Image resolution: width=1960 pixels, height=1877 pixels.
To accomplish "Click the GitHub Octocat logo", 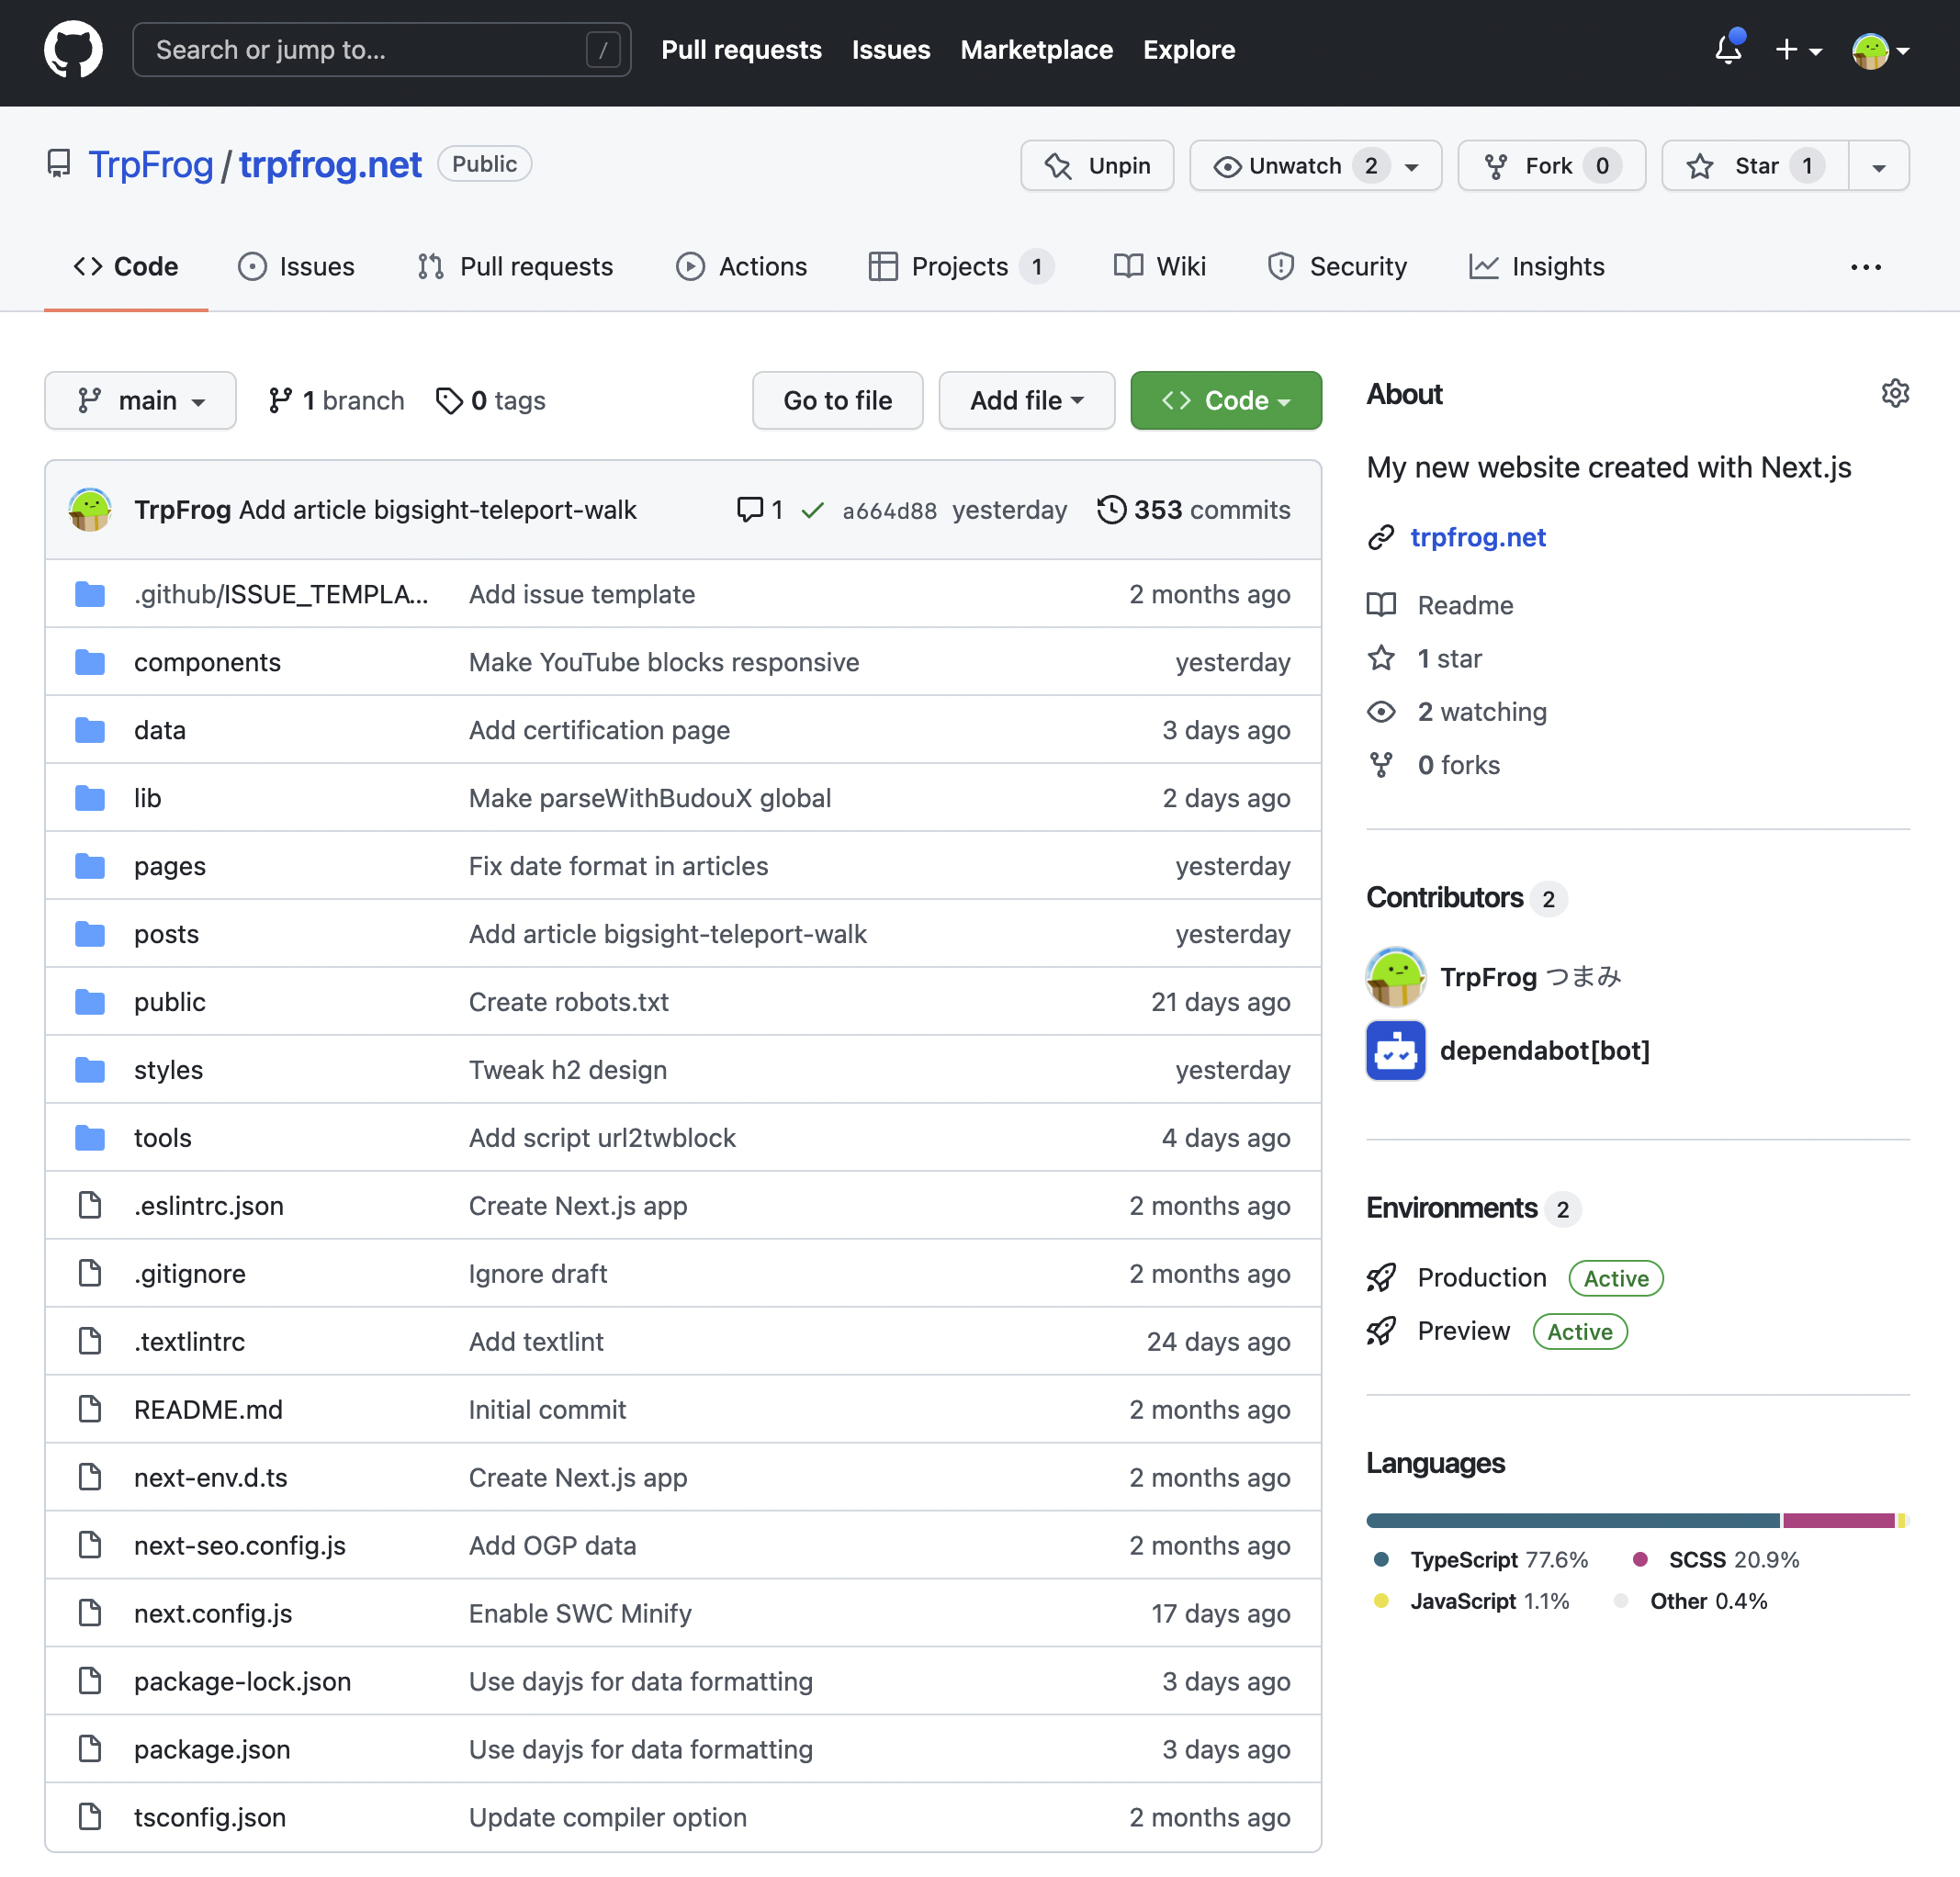I will [x=73, y=49].
